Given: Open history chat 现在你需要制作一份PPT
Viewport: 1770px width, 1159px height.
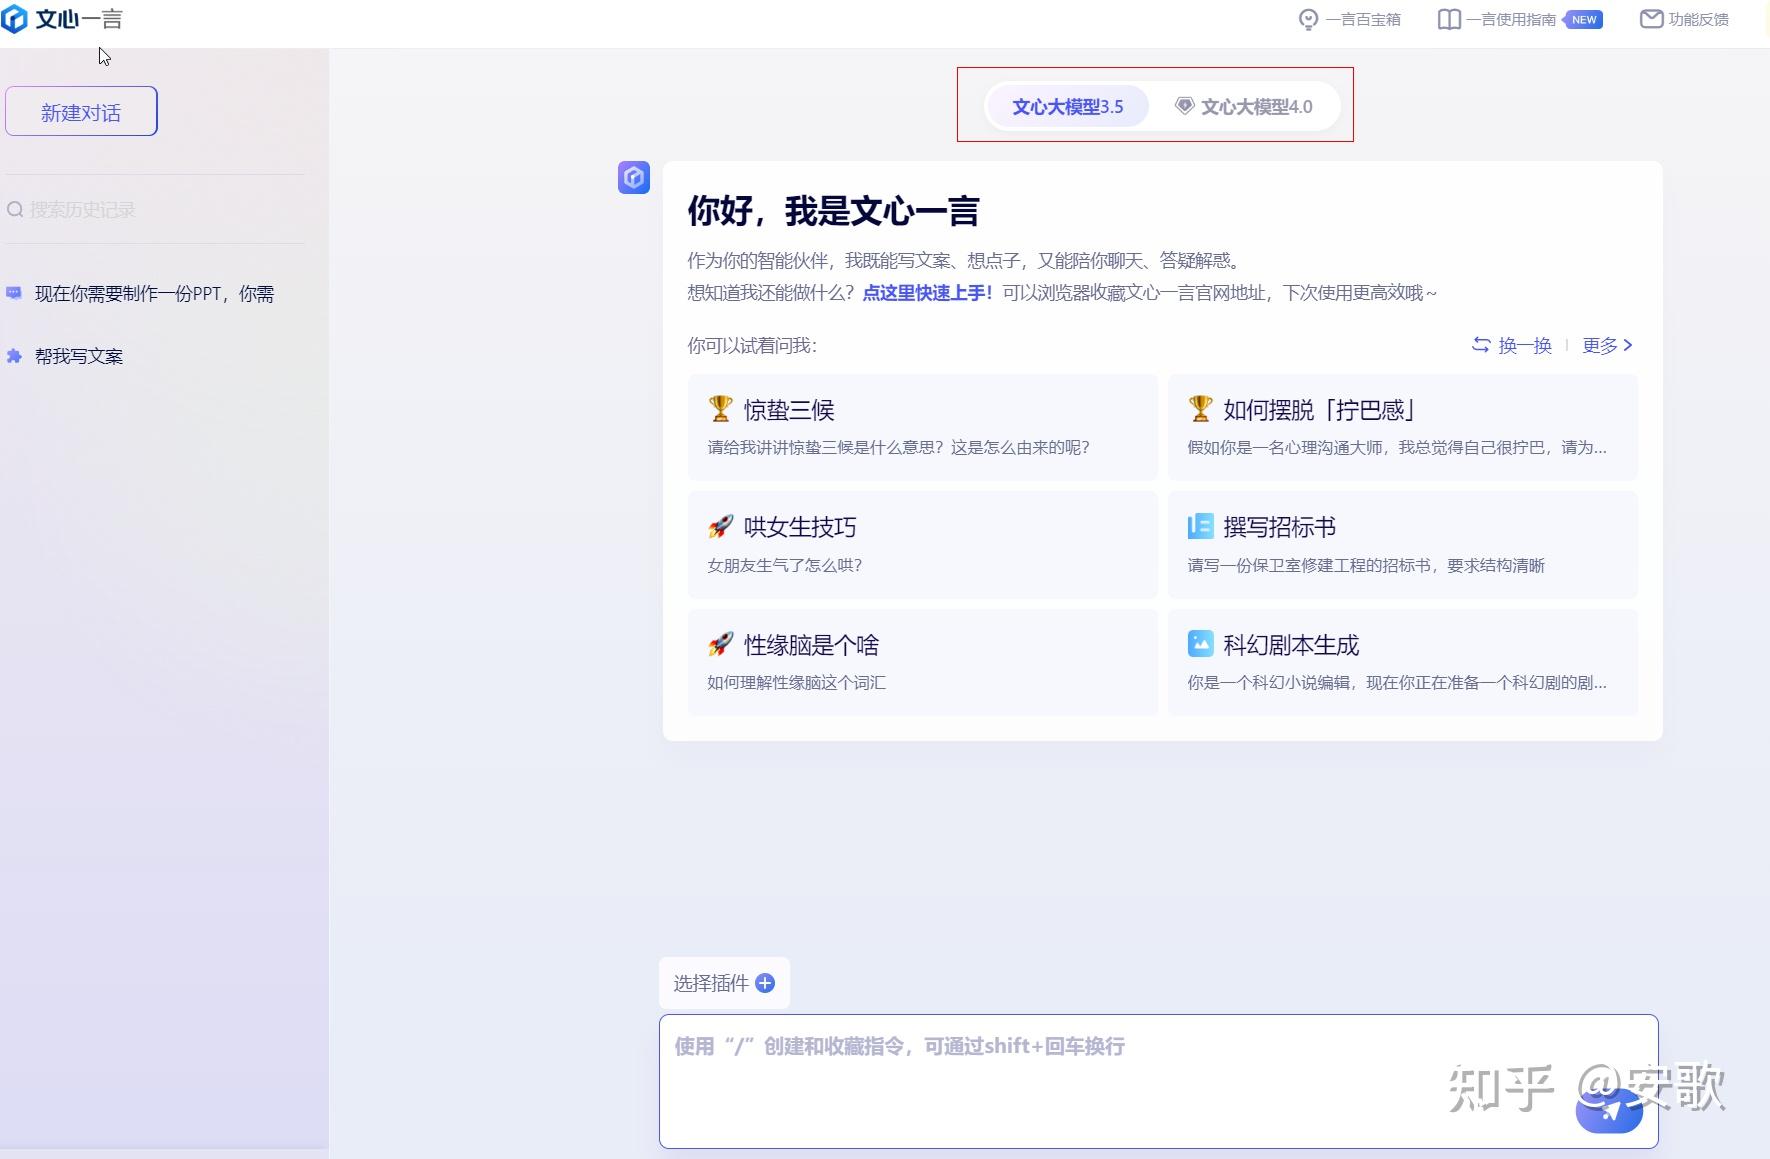Looking at the screenshot, I should (x=155, y=293).
